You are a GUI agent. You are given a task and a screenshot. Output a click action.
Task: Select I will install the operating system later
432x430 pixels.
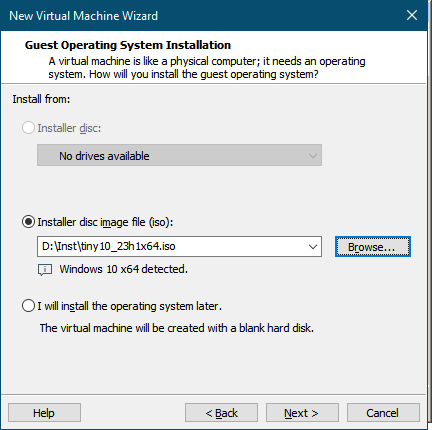28,306
